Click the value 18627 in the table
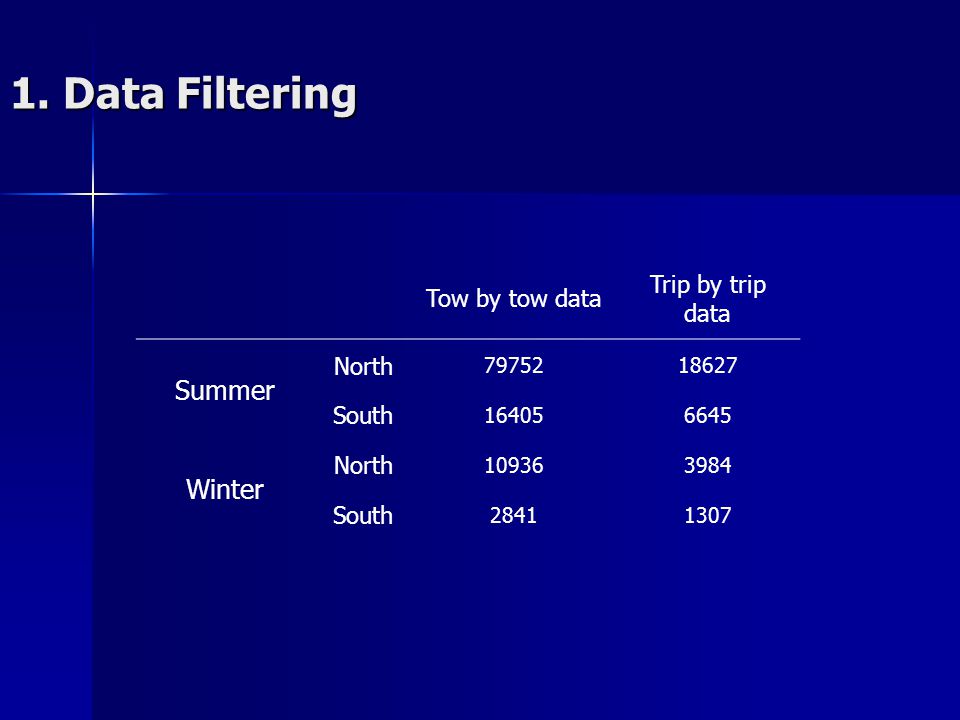The height and width of the screenshot is (720, 960). [x=707, y=366]
